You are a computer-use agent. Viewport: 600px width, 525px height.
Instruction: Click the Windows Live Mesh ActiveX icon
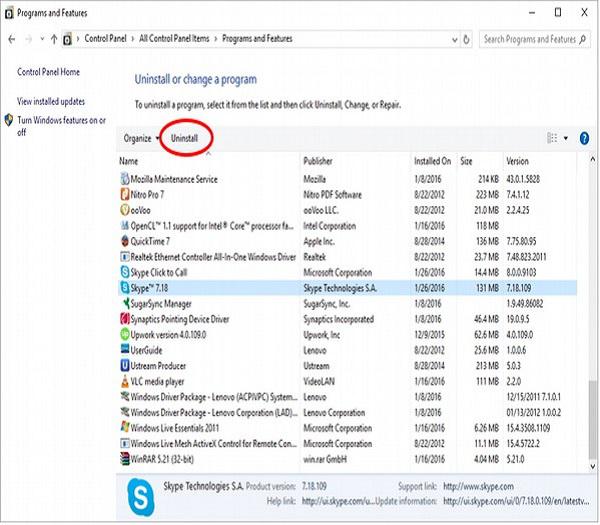click(125, 443)
